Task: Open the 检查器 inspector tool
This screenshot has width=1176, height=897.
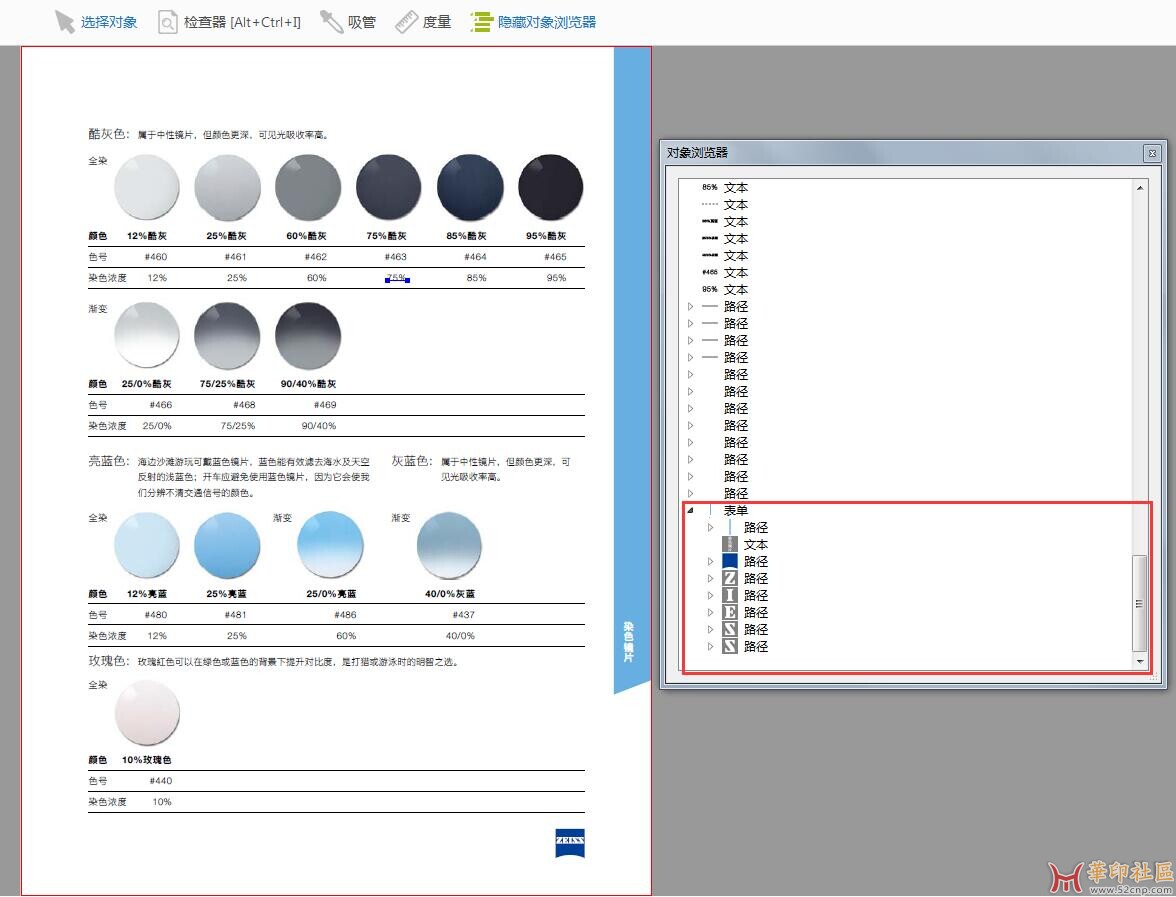Action: click(229, 22)
